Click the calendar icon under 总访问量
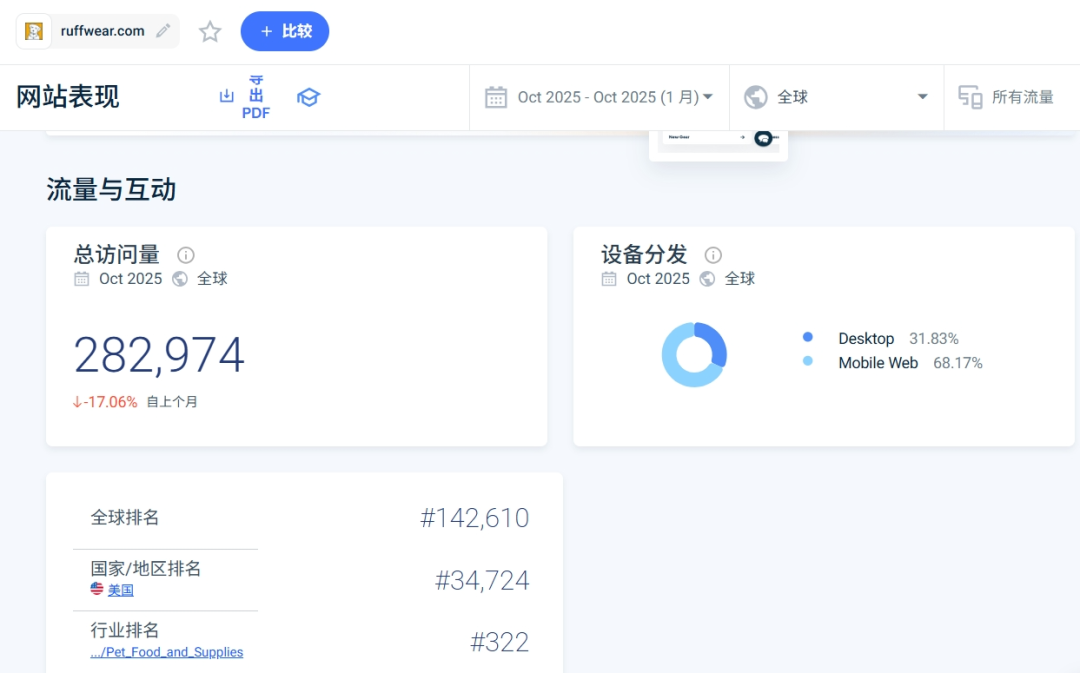Viewport: 1080px width, 673px height. coord(81,279)
